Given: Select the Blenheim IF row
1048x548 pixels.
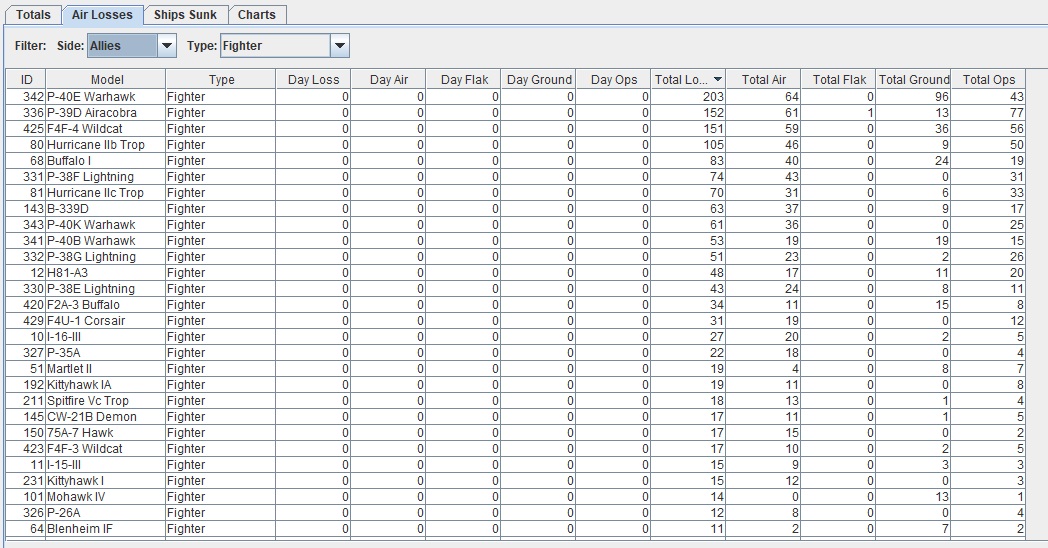Looking at the screenshot, I should (515, 529).
